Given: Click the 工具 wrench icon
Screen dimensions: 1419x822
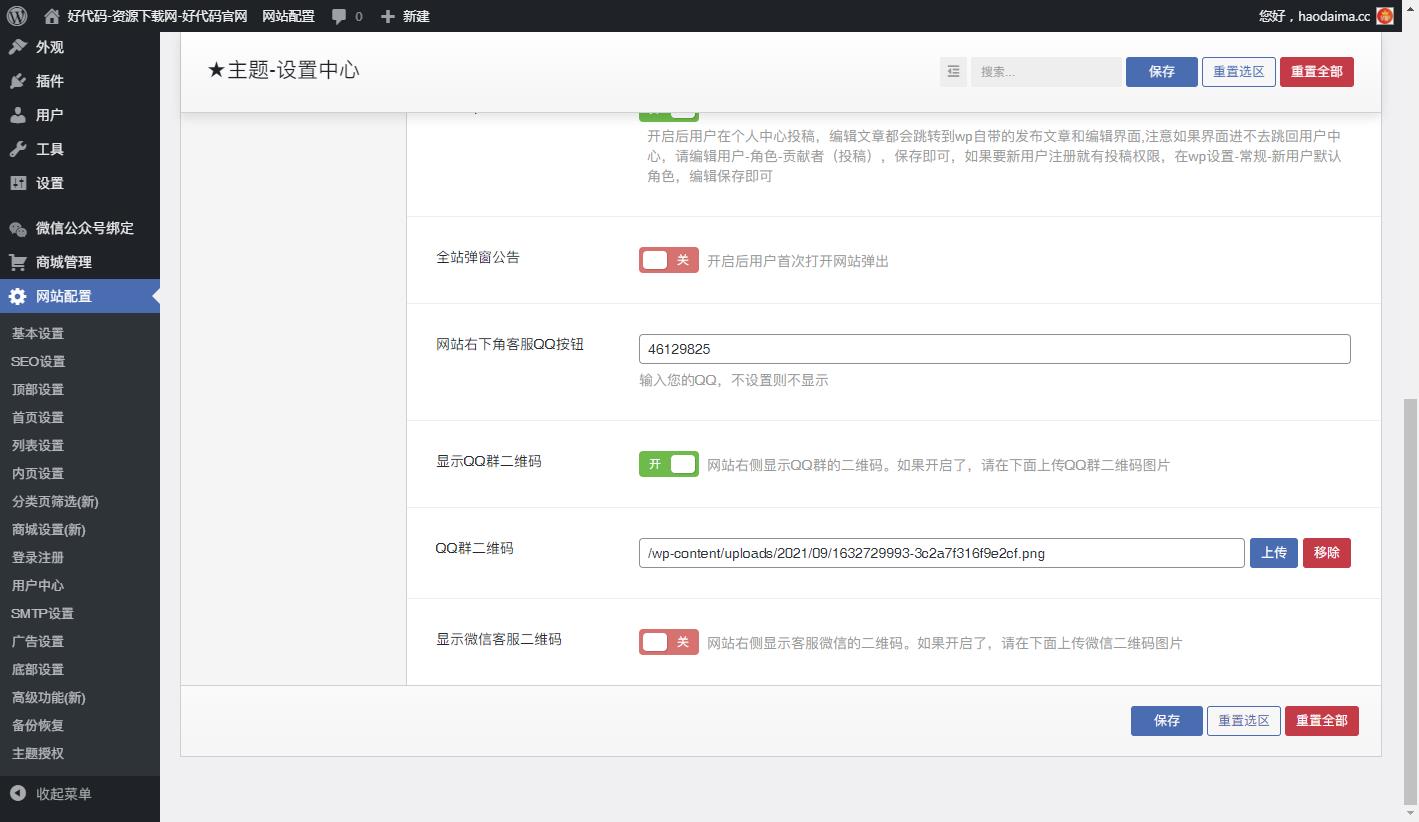Looking at the screenshot, I should (x=18, y=149).
